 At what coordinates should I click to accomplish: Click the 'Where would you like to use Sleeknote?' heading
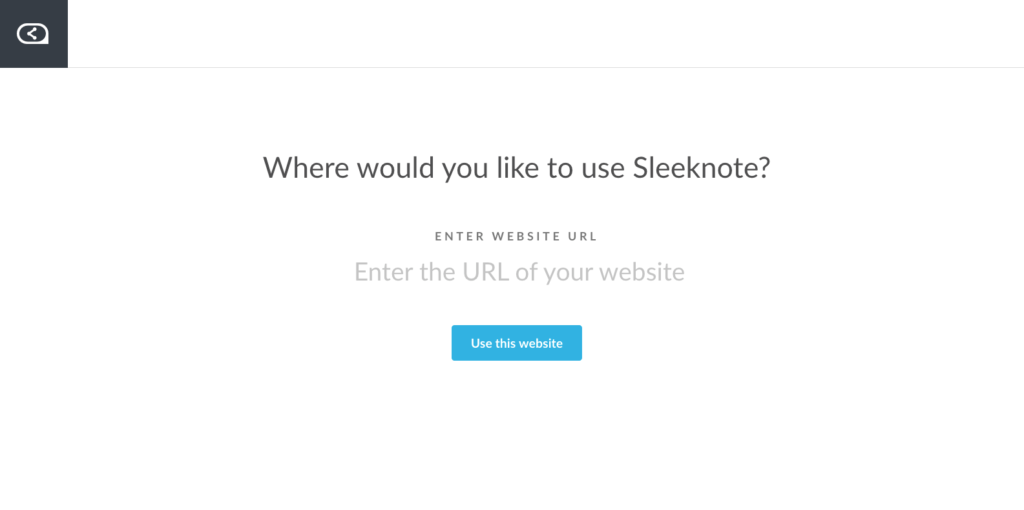click(x=517, y=168)
